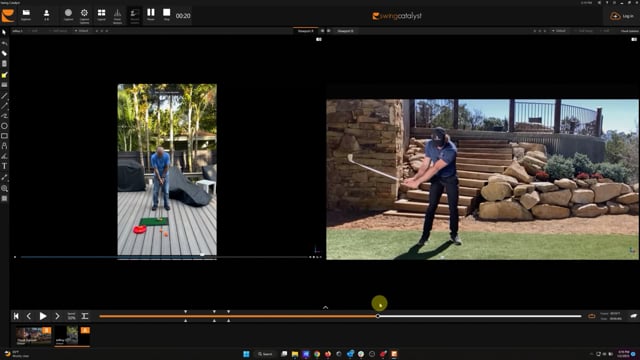Select the circle drawing tool

(x=4, y=126)
